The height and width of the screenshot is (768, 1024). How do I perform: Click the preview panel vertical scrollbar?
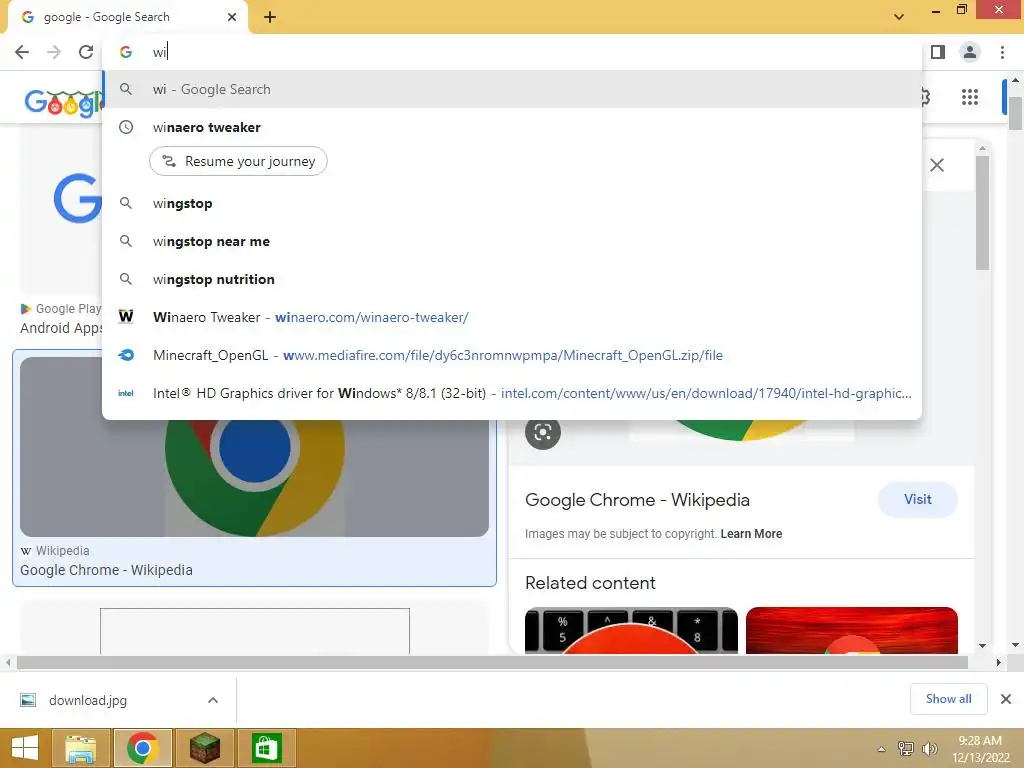pyautogui.click(x=982, y=212)
